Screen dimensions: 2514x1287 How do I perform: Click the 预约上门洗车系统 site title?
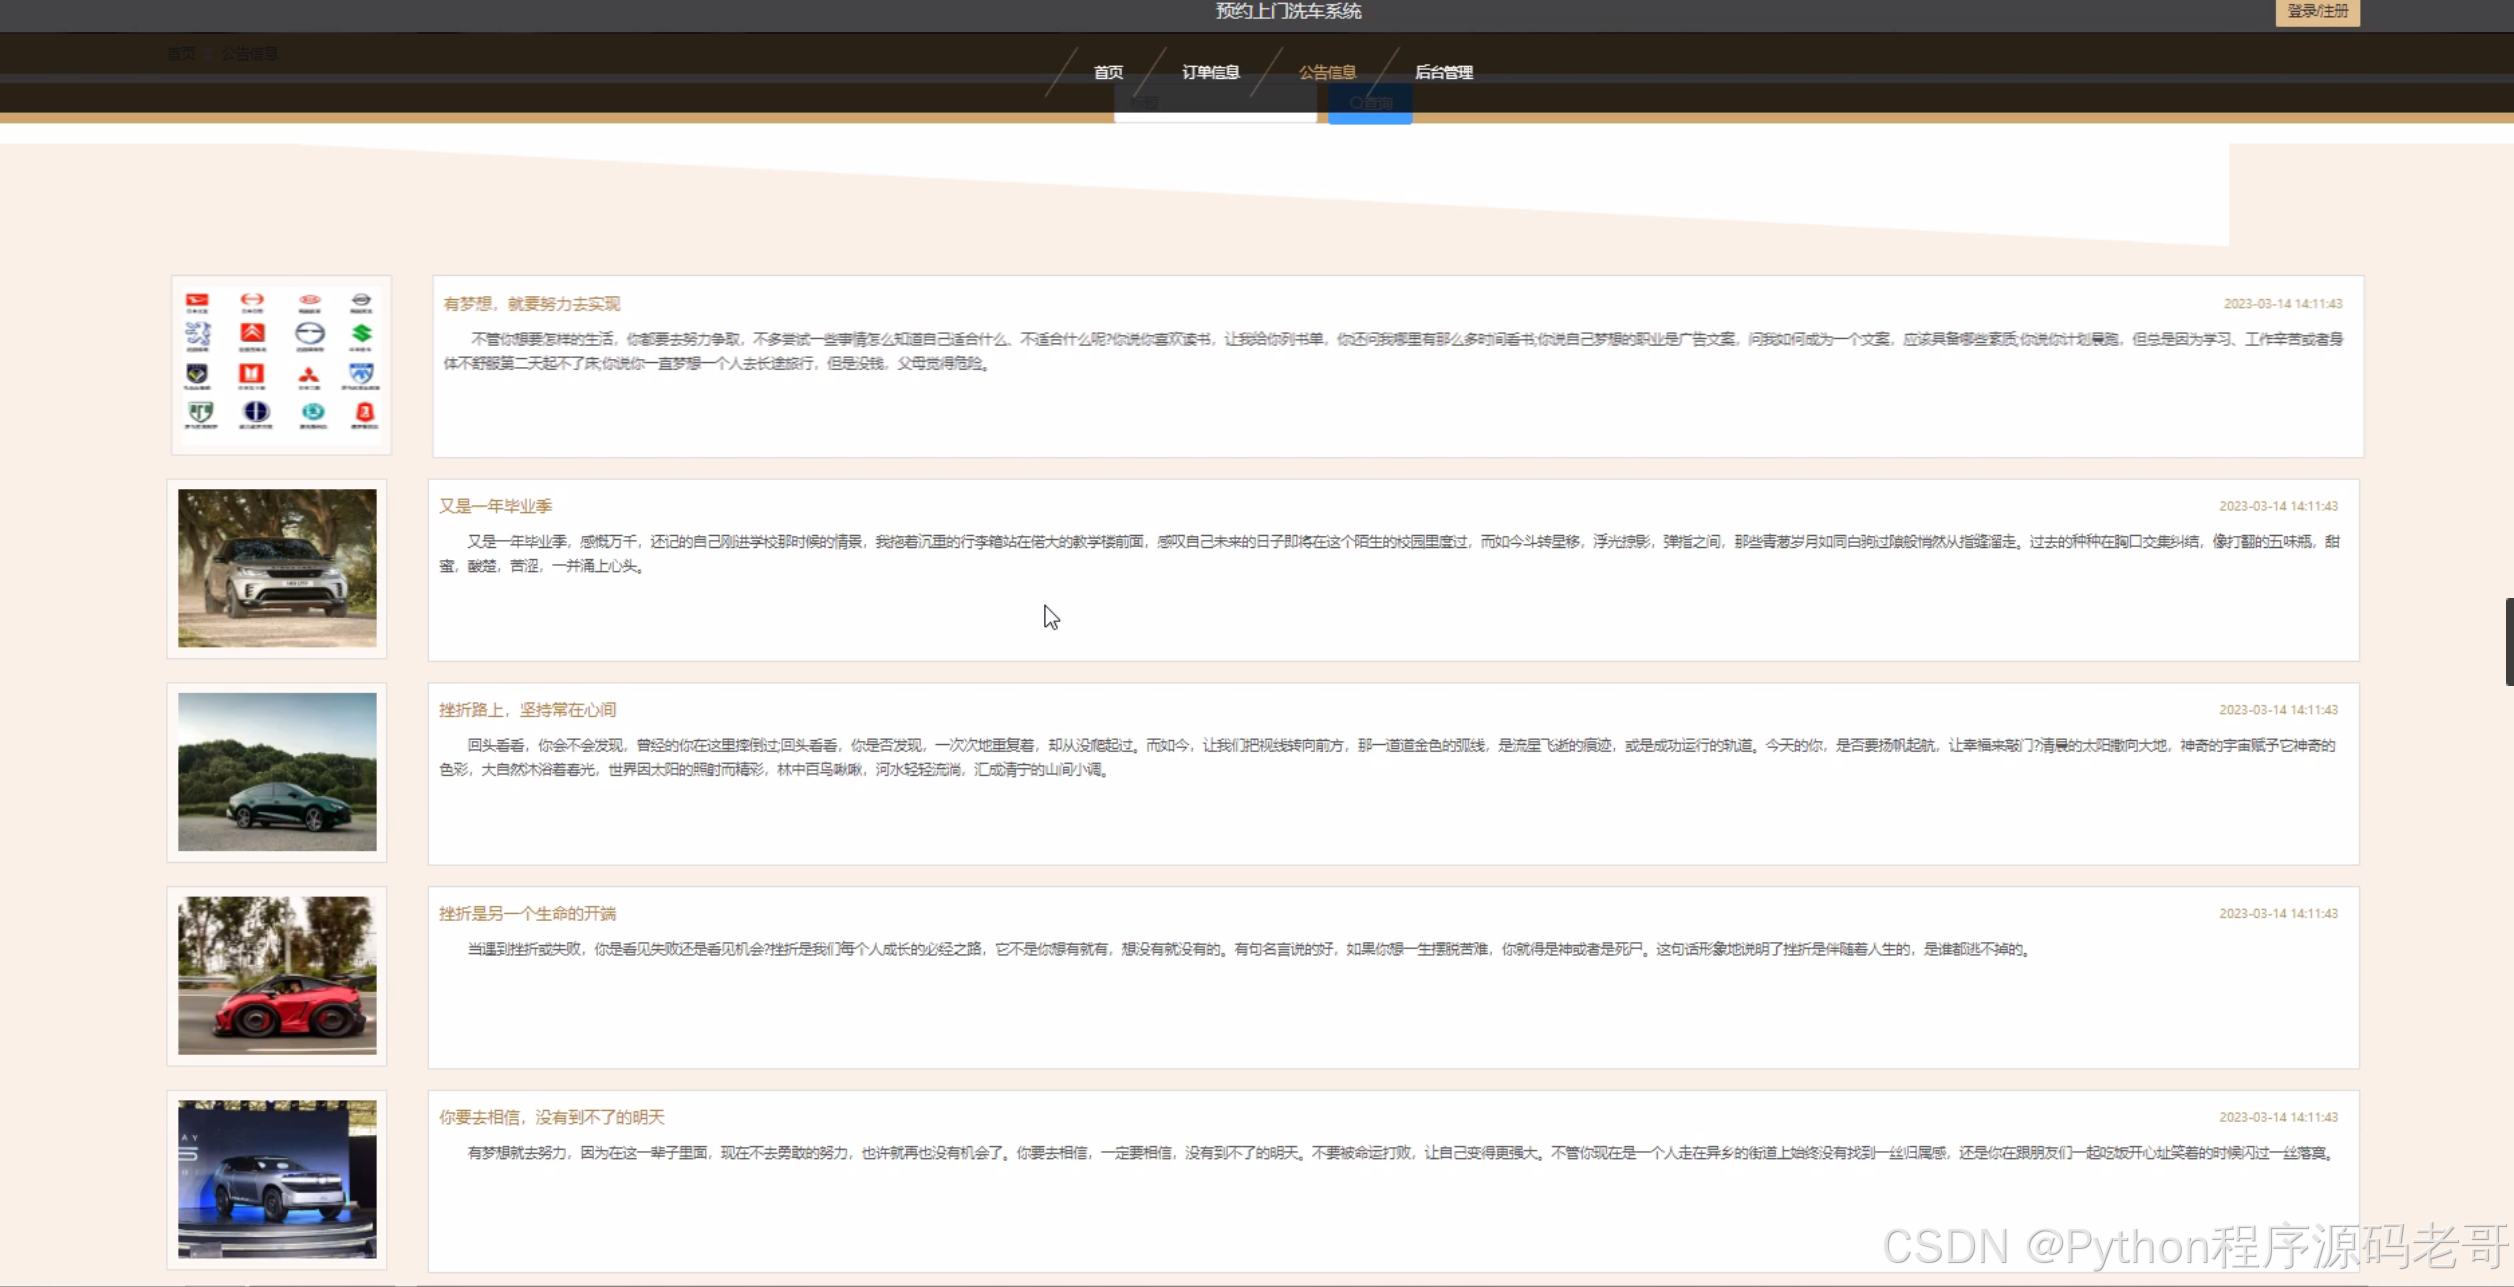click(1288, 12)
